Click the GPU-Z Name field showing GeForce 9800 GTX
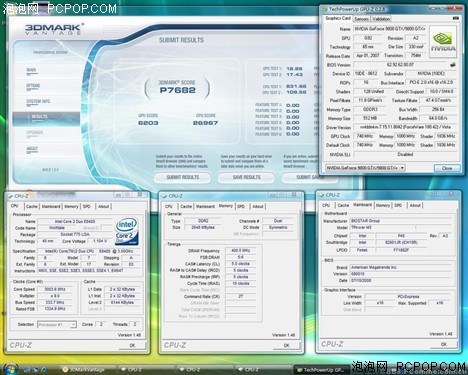This screenshot has height=375, width=468. point(389,29)
